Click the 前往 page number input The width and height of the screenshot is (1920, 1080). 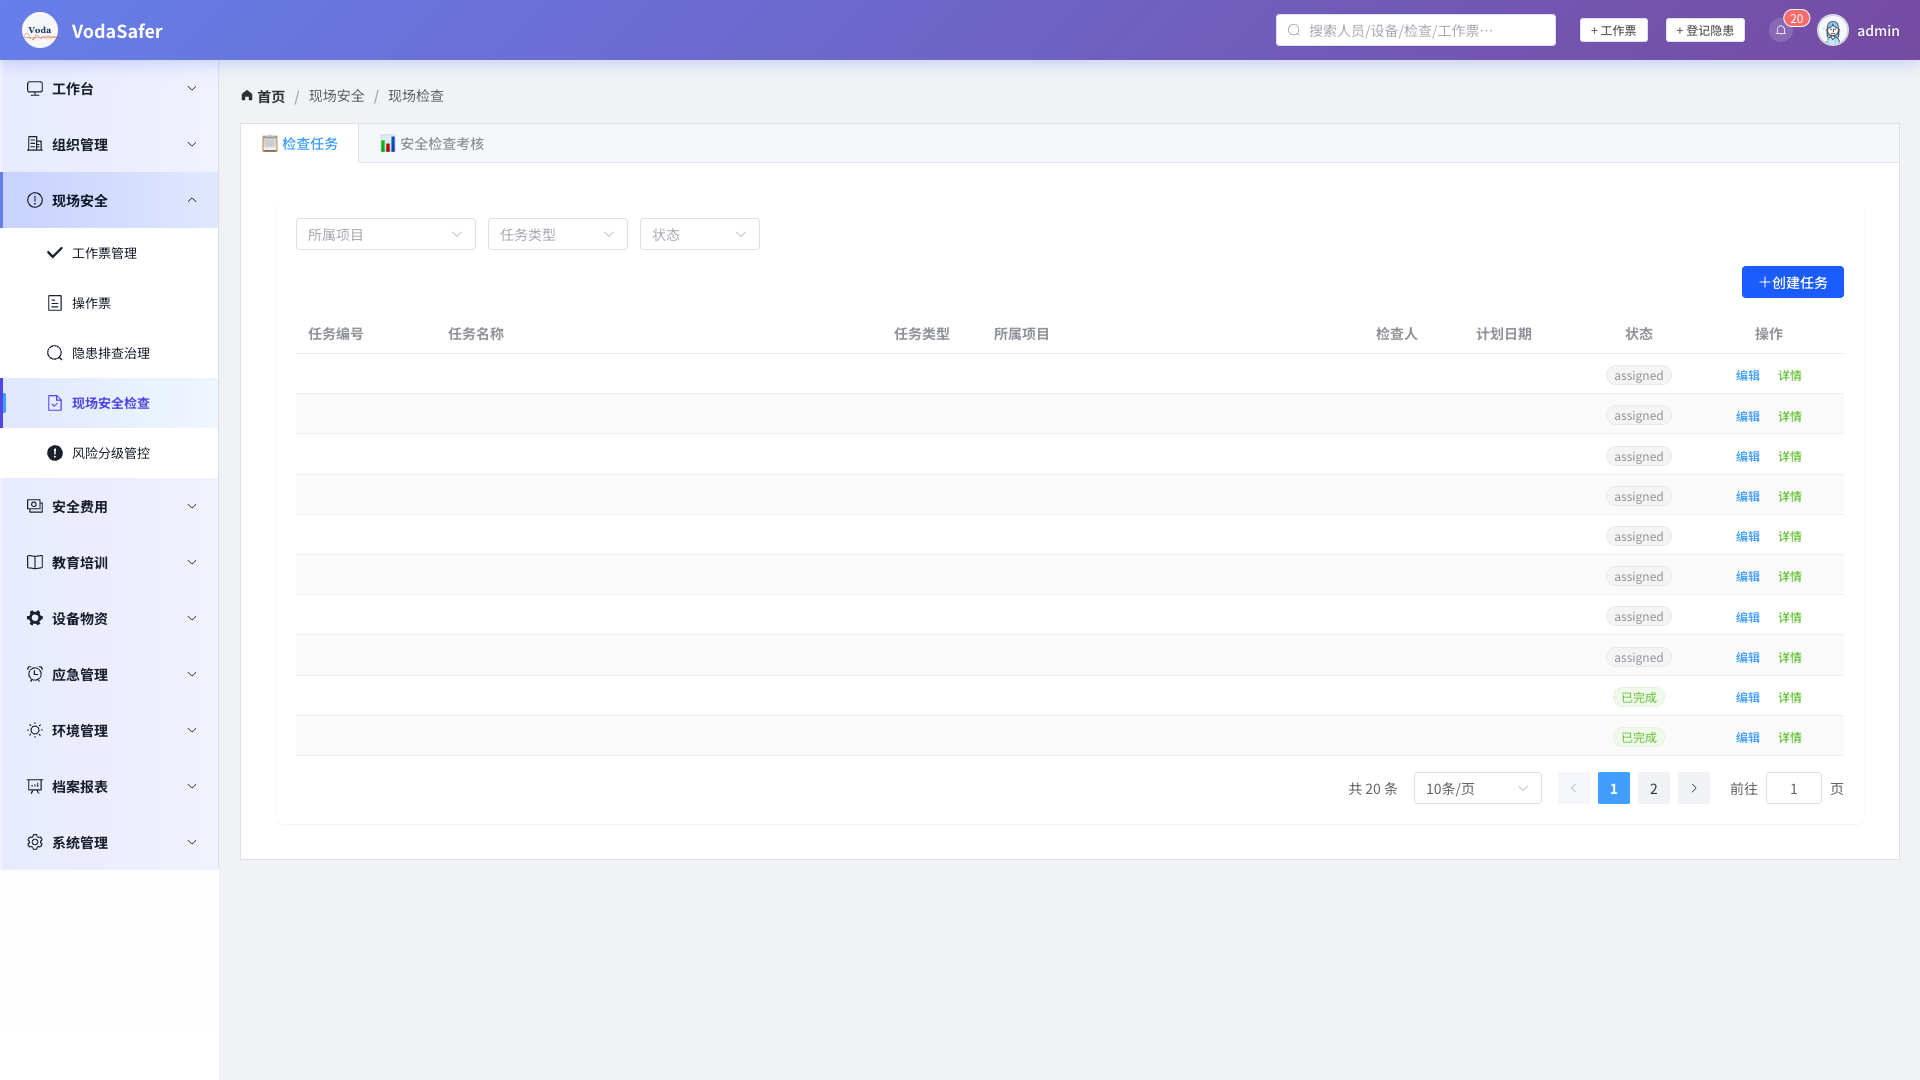tap(1794, 788)
